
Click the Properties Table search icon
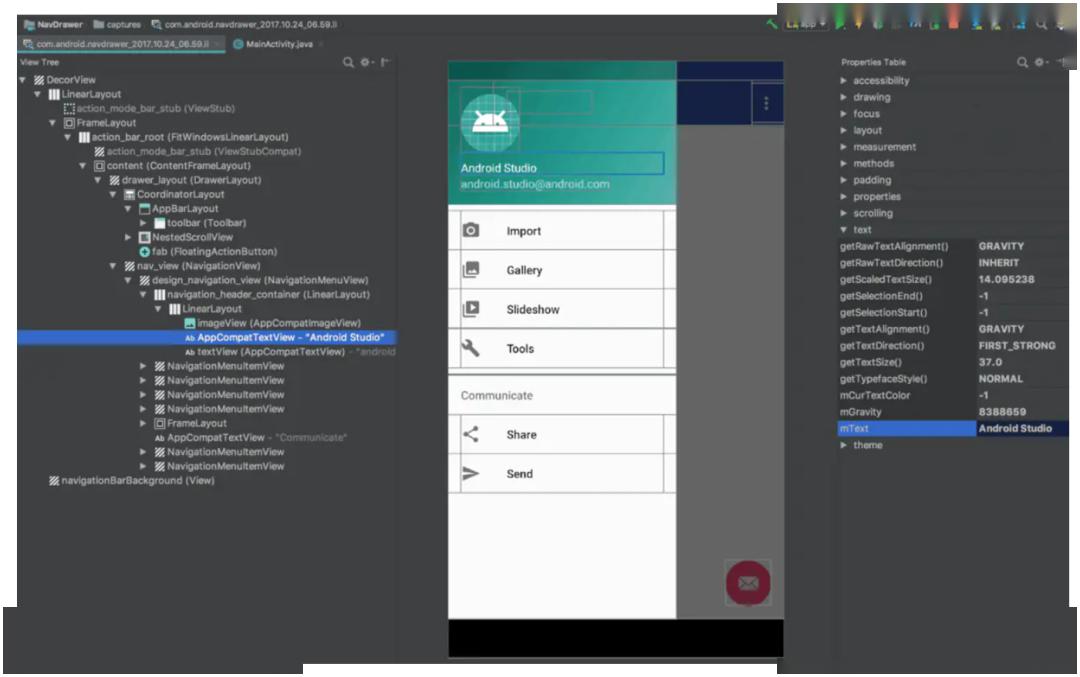click(1022, 62)
